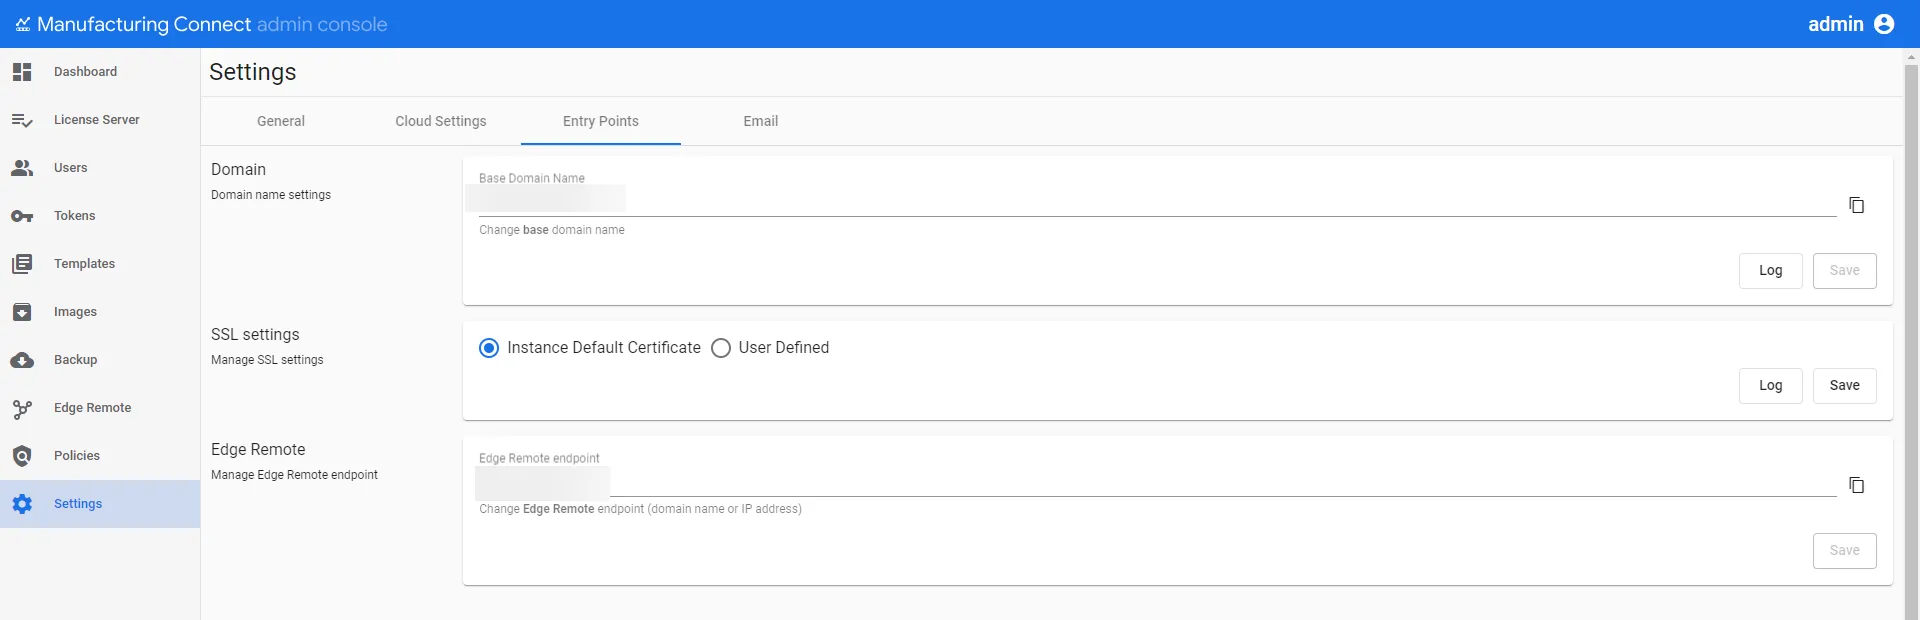1920x620 pixels.
Task: Choose the User Defined radio option
Action: pyautogui.click(x=721, y=348)
